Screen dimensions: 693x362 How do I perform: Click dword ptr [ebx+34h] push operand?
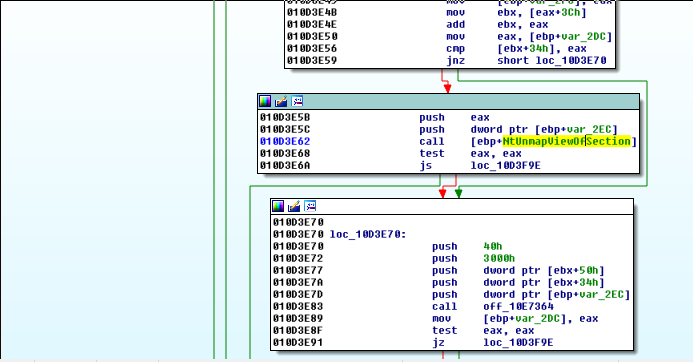point(544,282)
